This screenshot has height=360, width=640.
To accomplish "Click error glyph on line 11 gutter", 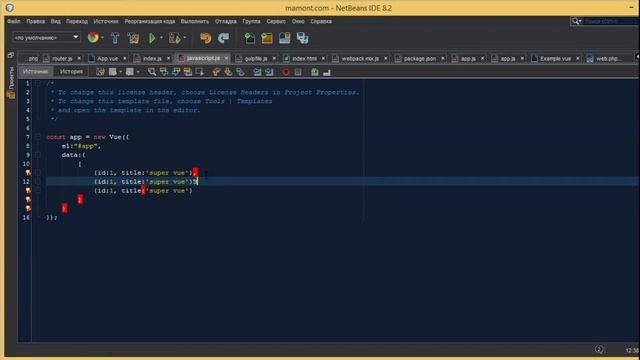I will pos(28,173).
